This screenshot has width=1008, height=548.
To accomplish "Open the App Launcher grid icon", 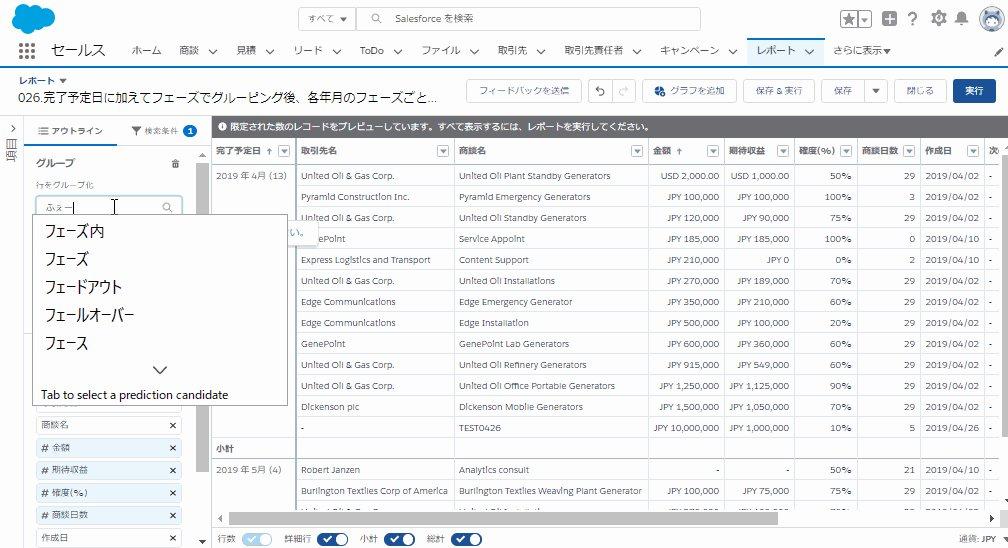I will click(26, 51).
